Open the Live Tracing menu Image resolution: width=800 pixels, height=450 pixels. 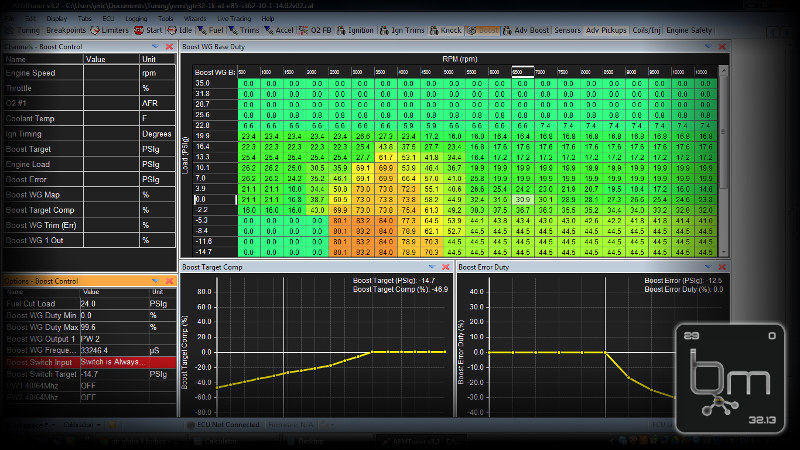[x=234, y=18]
